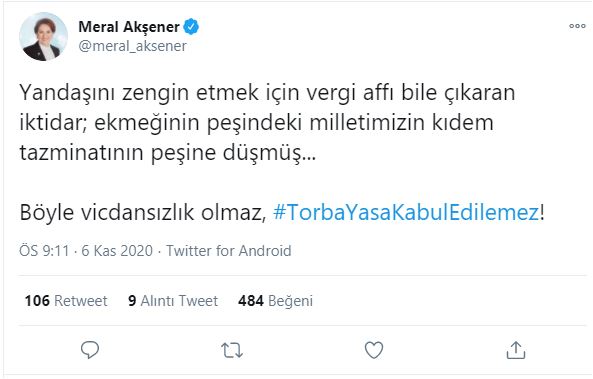Image resolution: width=593 pixels, height=379 pixels.
Task: Click the 'Böyle vicdansızlık olmaz' text
Action: pyautogui.click(x=143, y=212)
